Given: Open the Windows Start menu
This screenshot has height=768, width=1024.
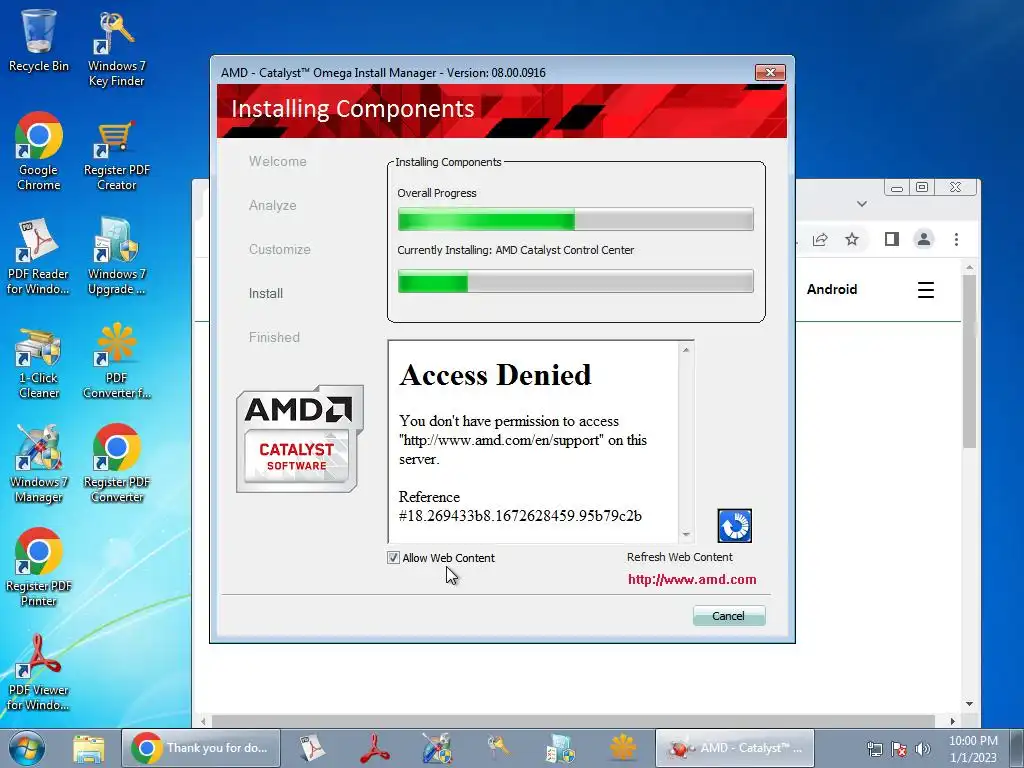Looking at the screenshot, I should pos(27,748).
